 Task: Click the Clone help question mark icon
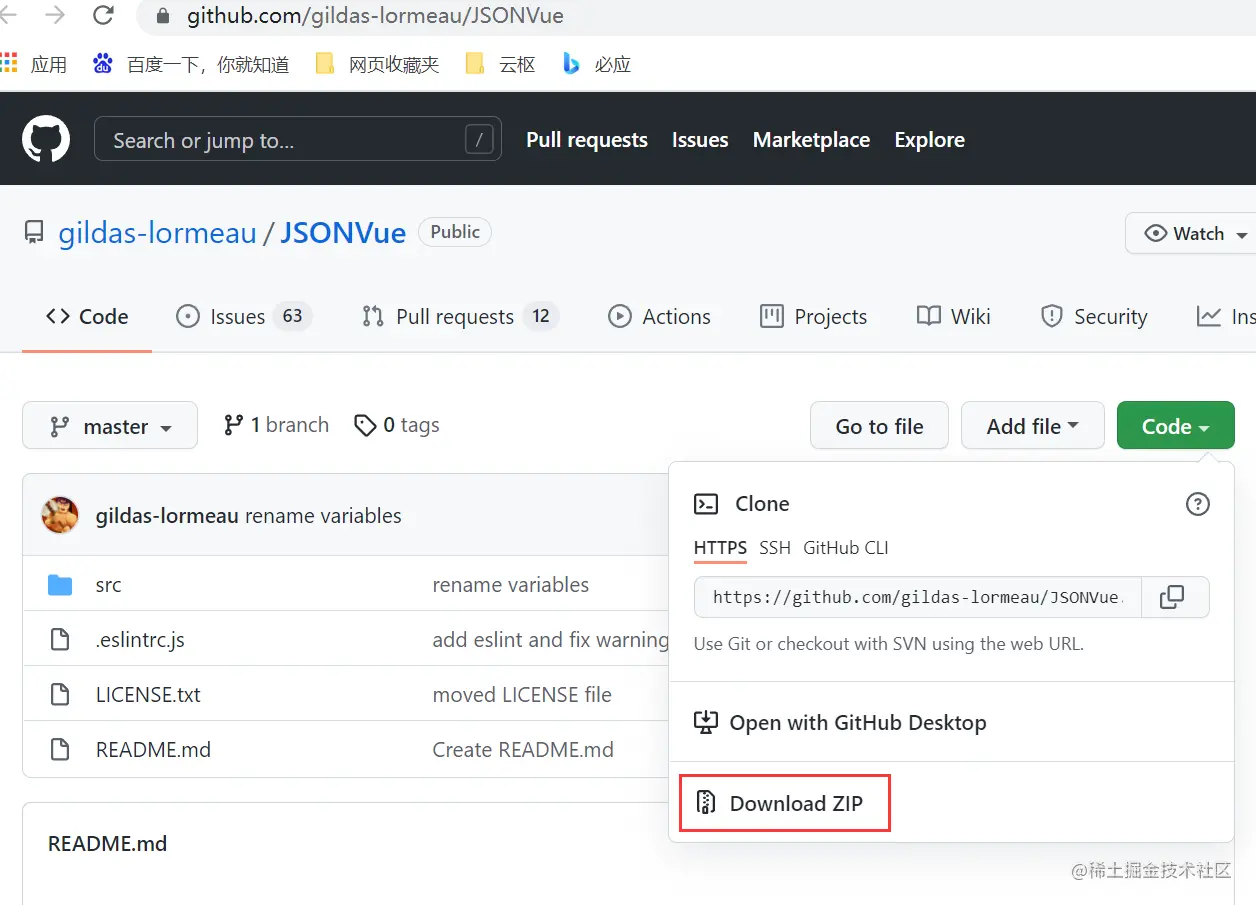pyautogui.click(x=1198, y=504)
